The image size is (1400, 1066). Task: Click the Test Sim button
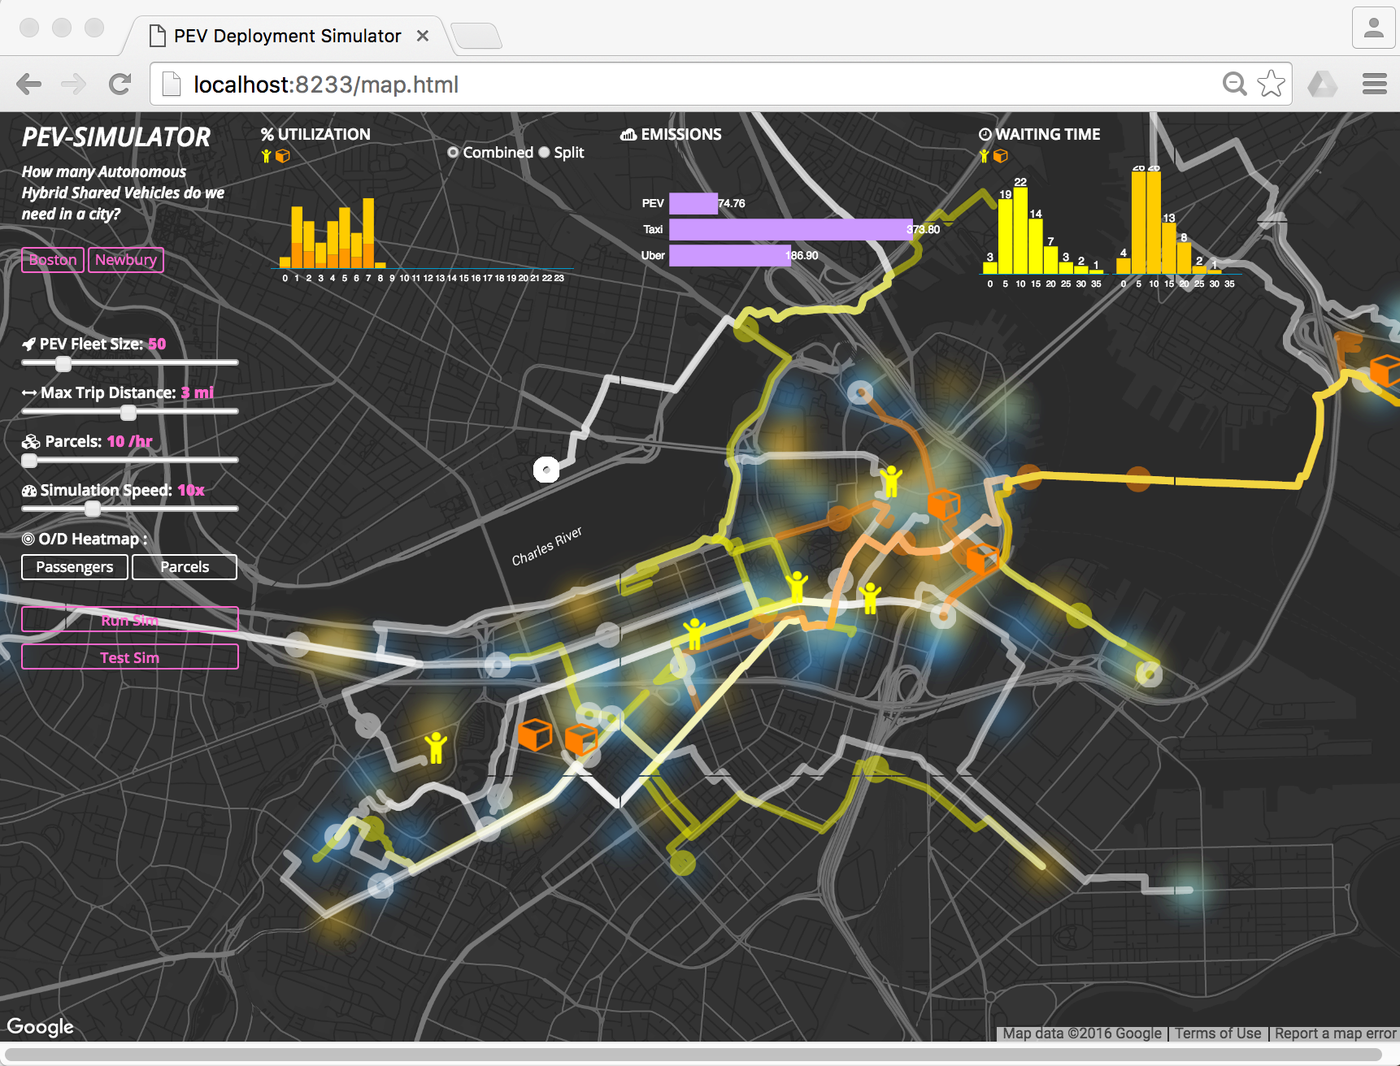tap(130, 657)
